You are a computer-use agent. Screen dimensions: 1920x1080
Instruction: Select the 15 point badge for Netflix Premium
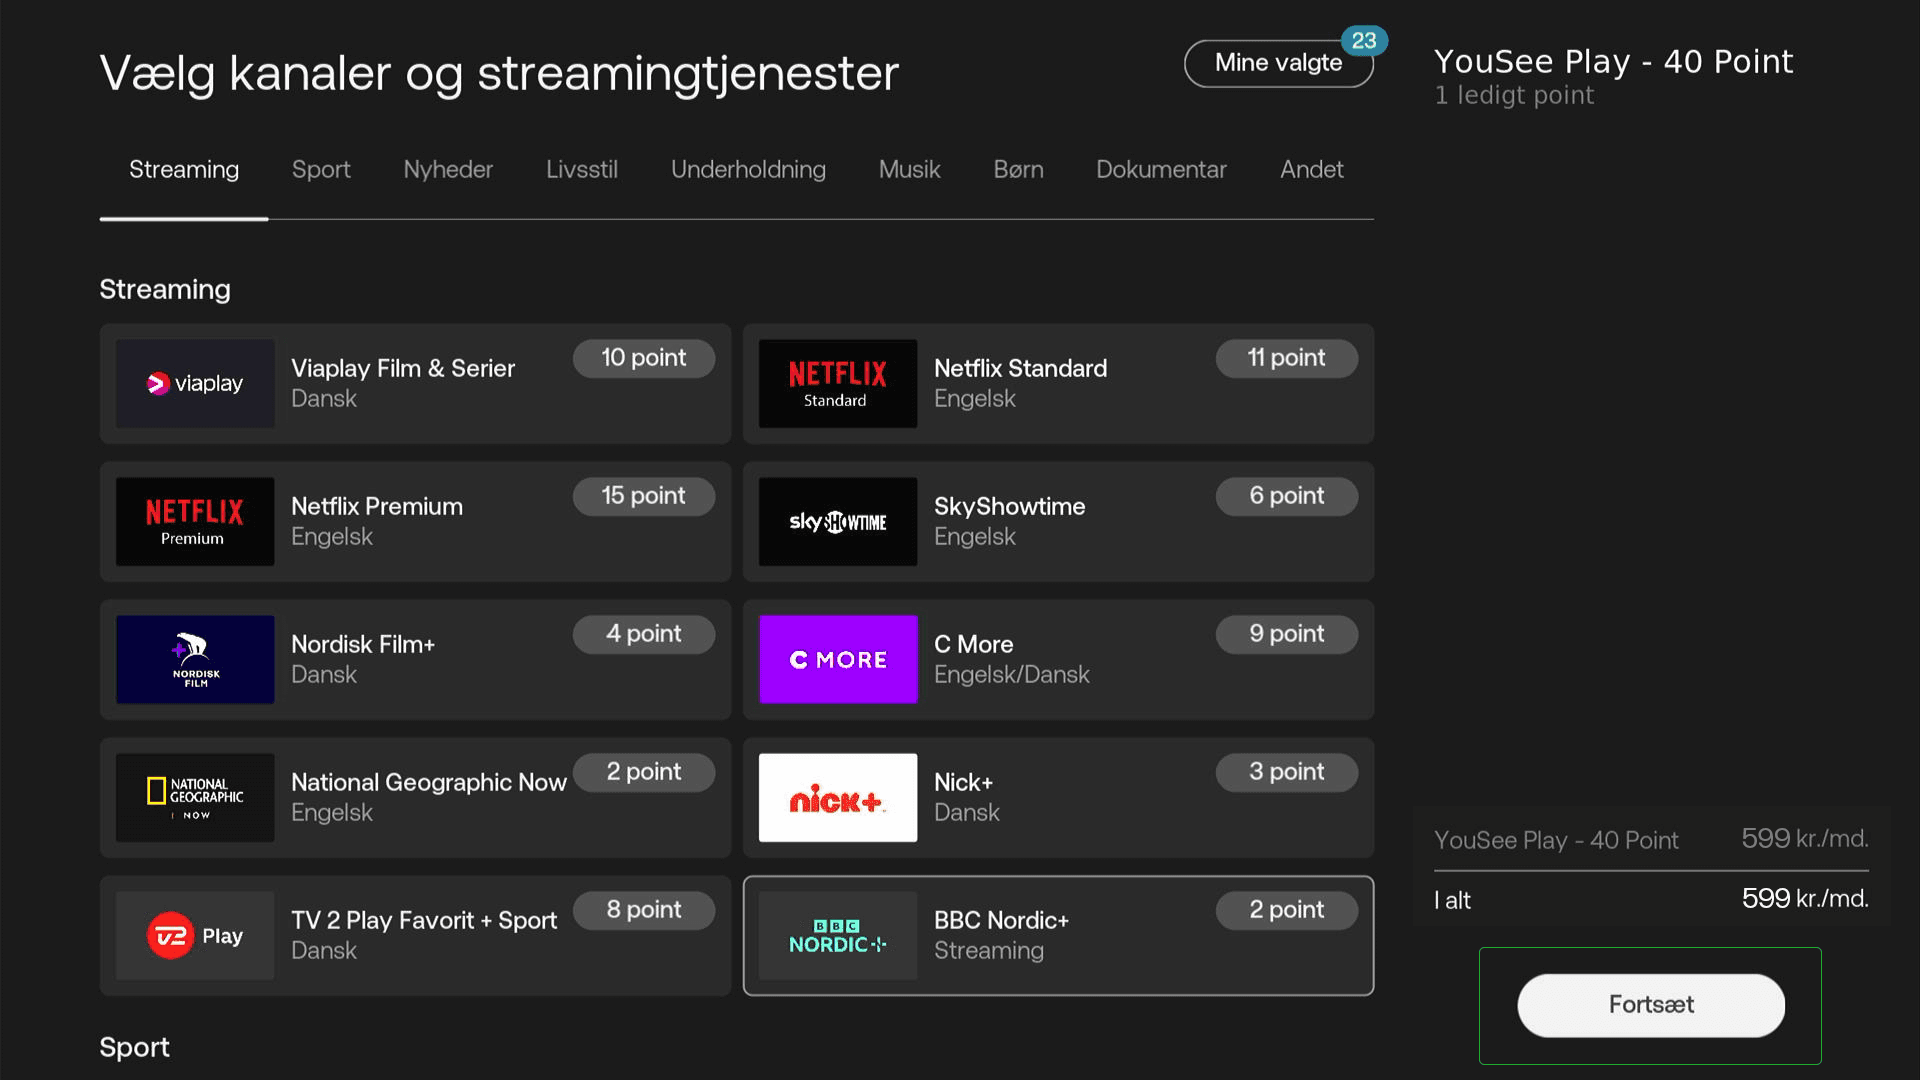(644, 496)
